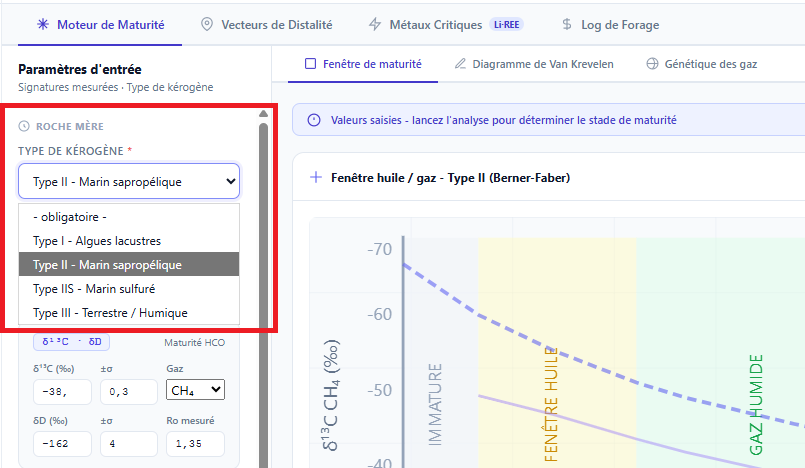Click the square icon beside Fenêtre de maturité
The image size is (805, 468).
[x=311, y=64]
